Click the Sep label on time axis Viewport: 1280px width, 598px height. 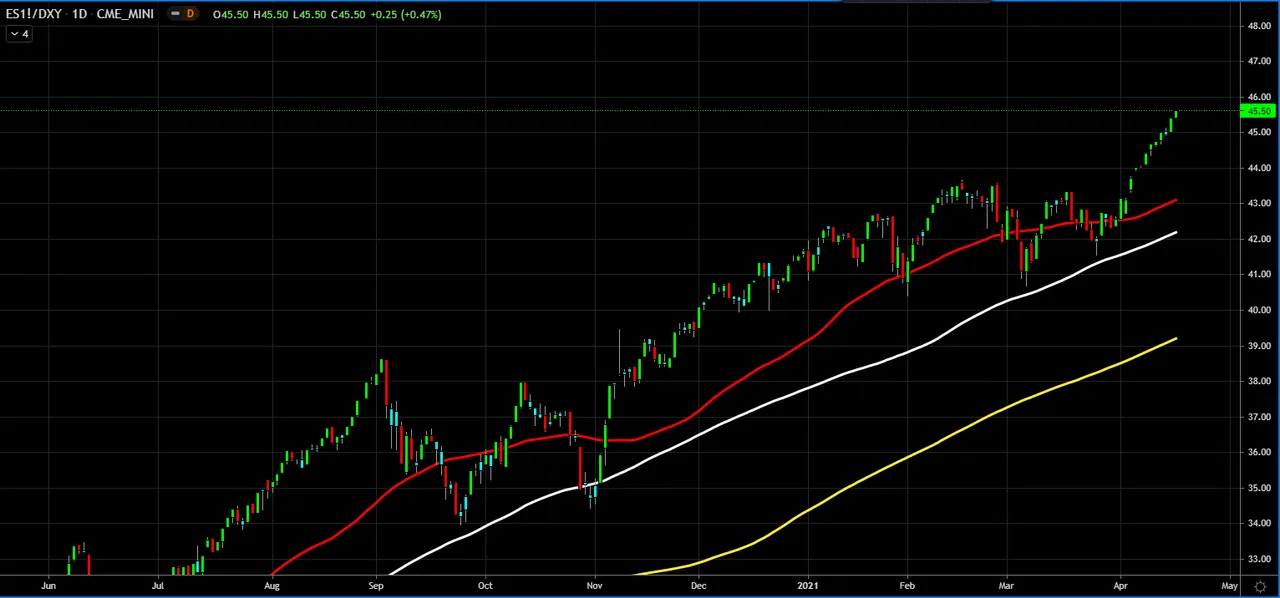[375, 586]
